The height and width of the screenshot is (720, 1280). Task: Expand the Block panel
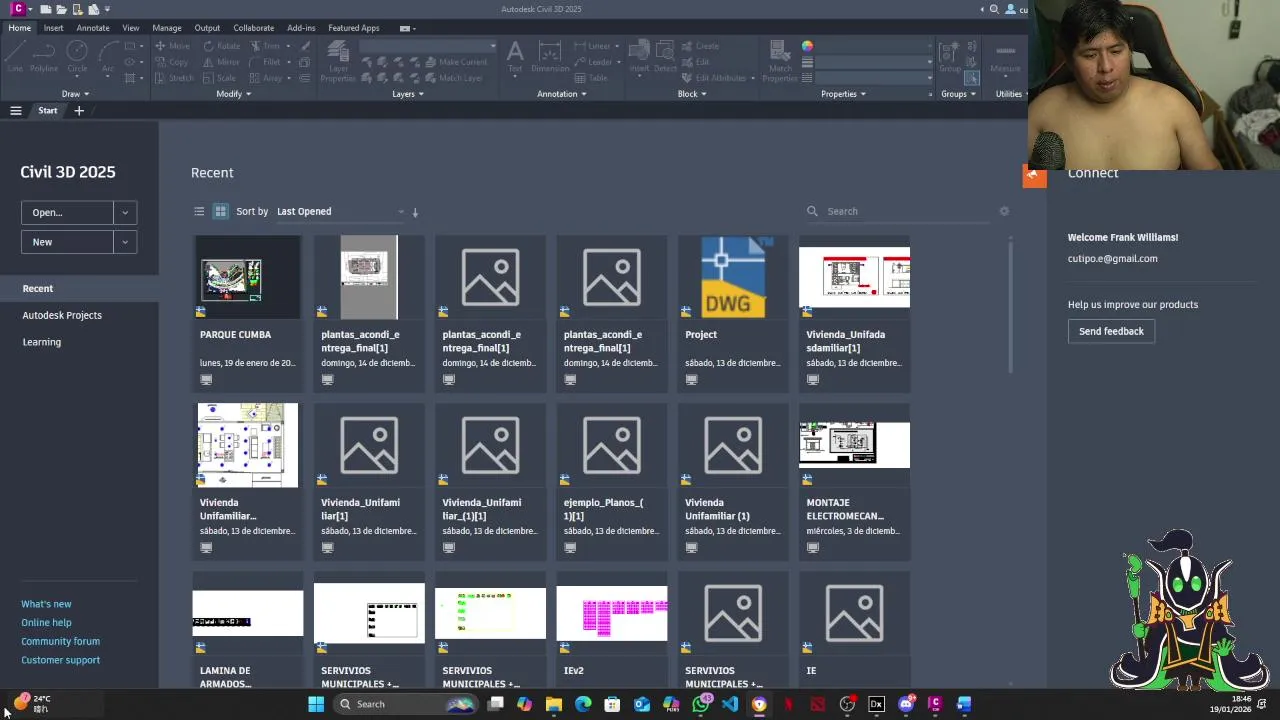pyautogui.click(x=692, y=94)
